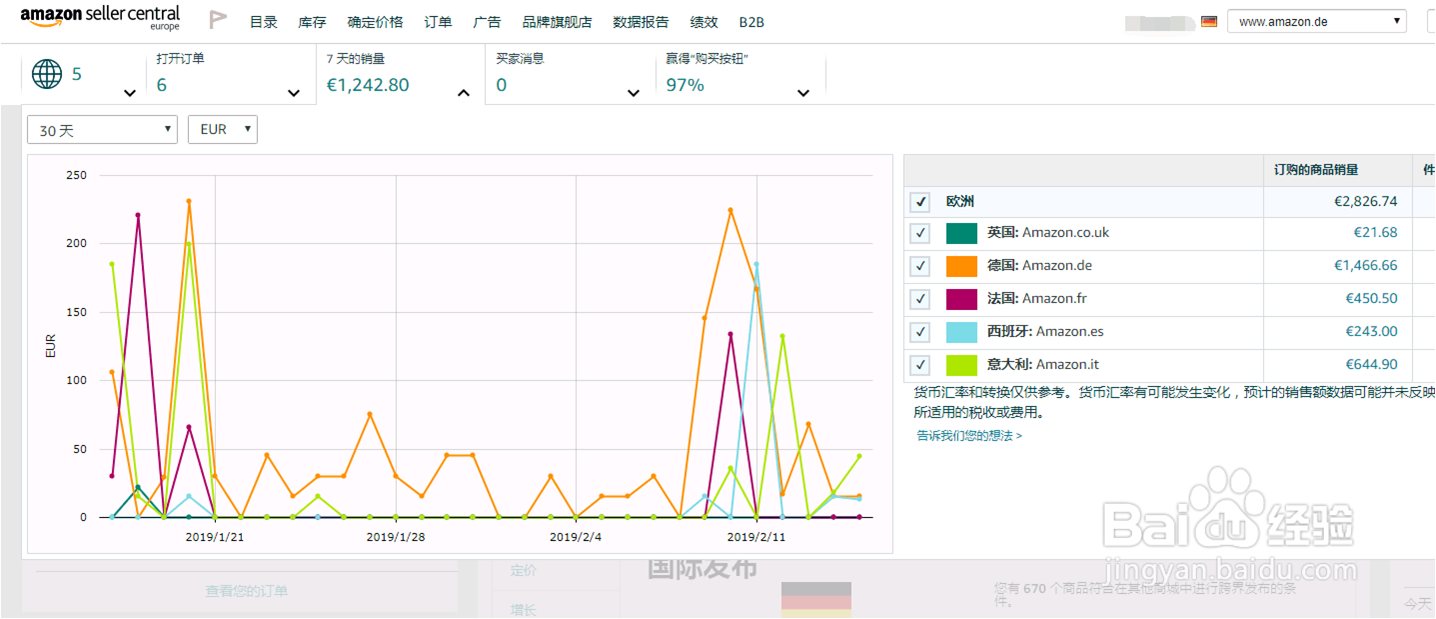The height and width of the screenshot is (619, 1436).
Task: Click the 订购的商品销量 column header
Action: pos(1316,170)
